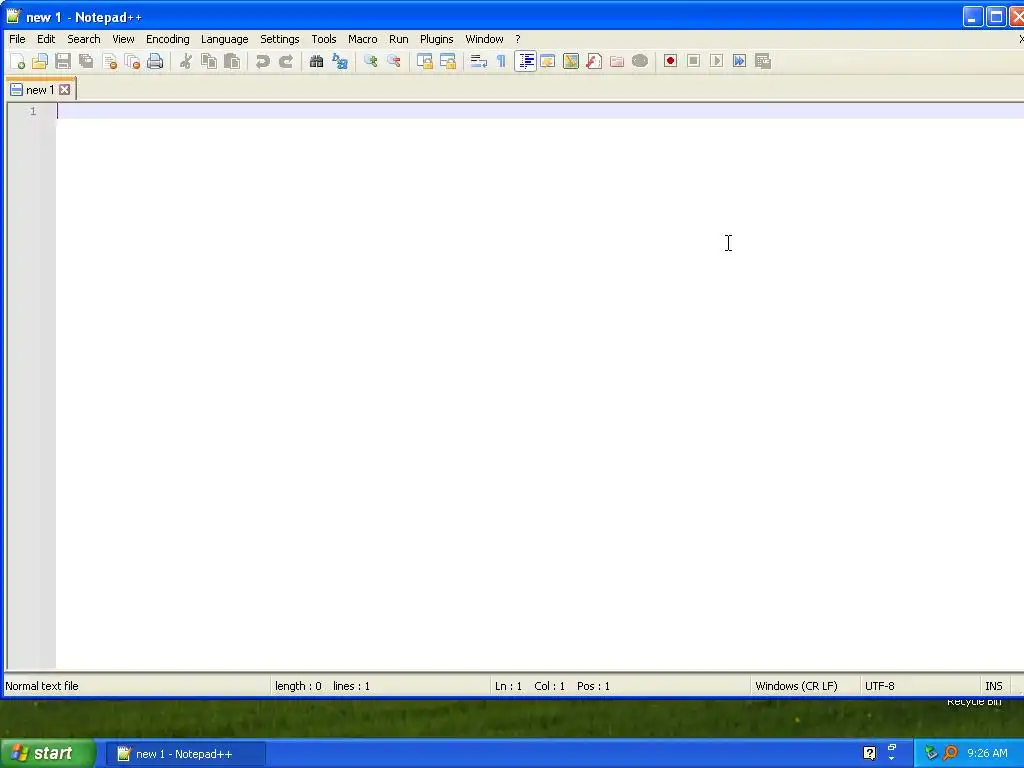Toggle Synchronize Horizontal Scrolling icon
The height and width of the screenshot is (768, 1024).
coord(448,61)
